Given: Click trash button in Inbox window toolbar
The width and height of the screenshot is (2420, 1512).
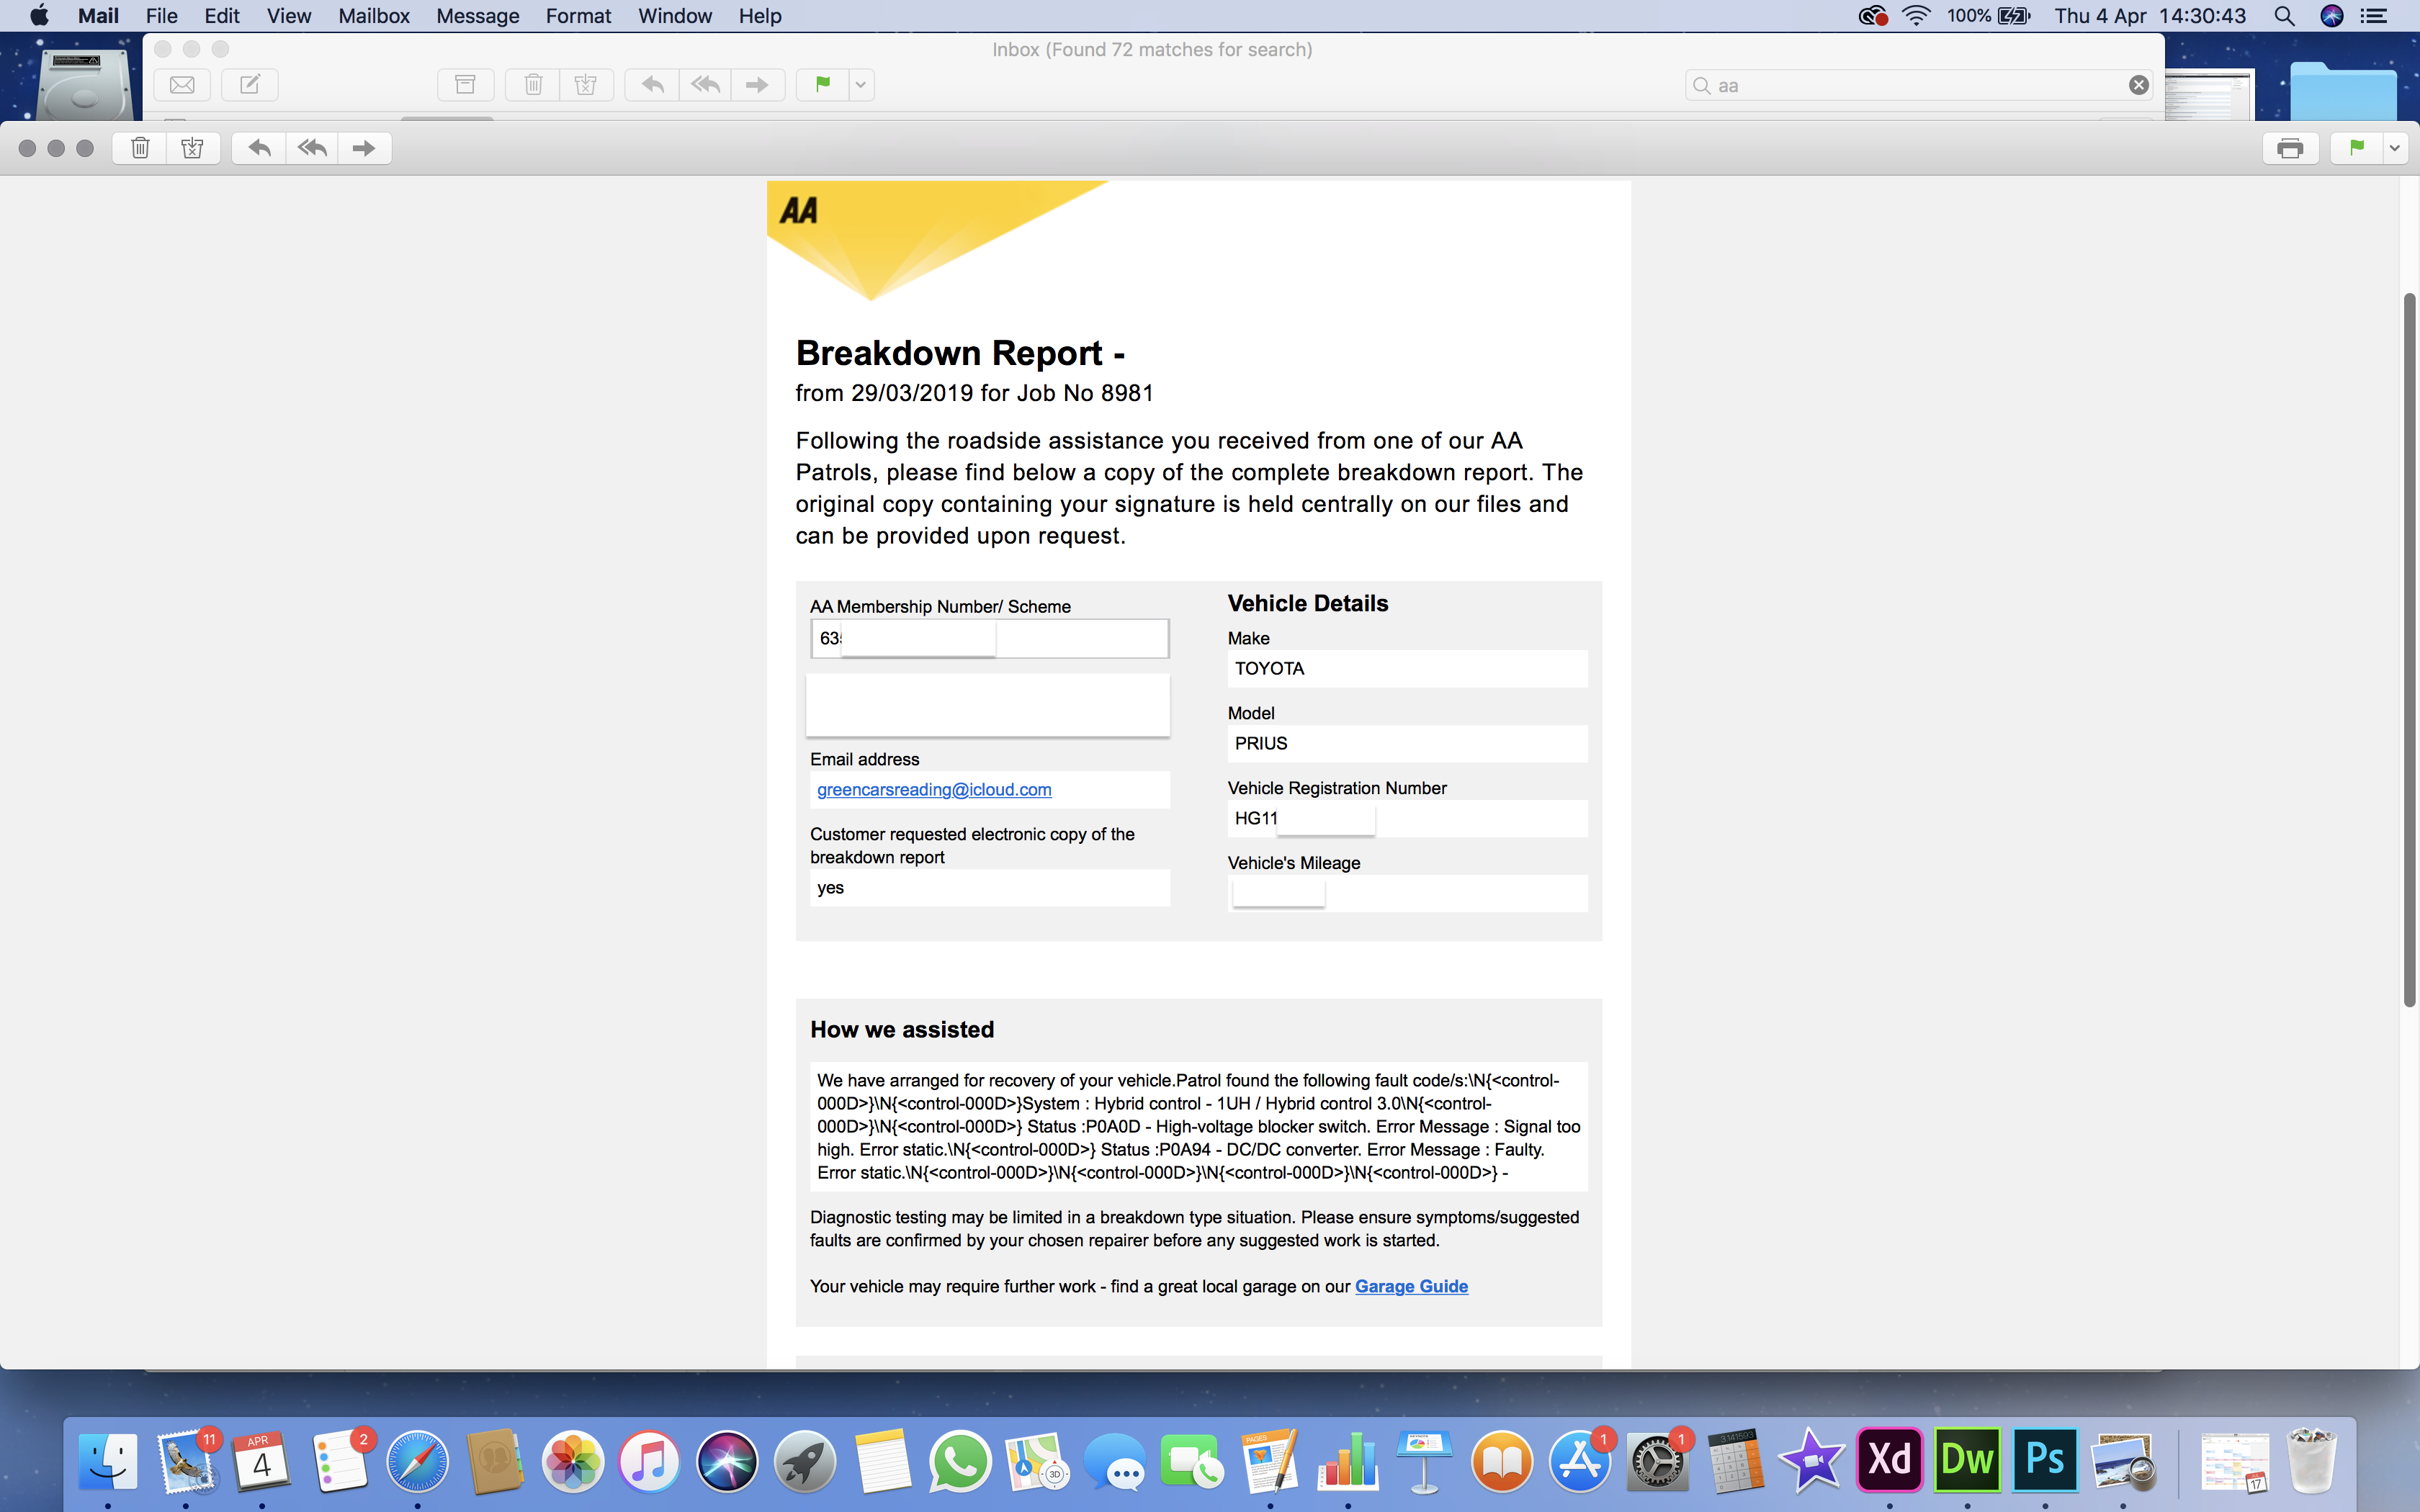Looking at the screenshot, I should [x=533, y=85].
